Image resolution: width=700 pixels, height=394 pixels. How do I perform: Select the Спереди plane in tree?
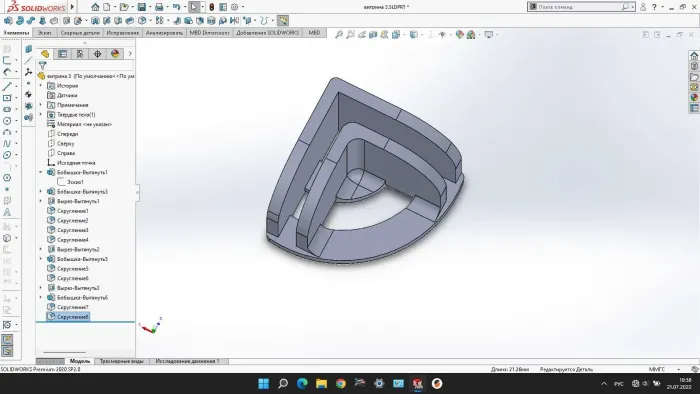[67, 134]
